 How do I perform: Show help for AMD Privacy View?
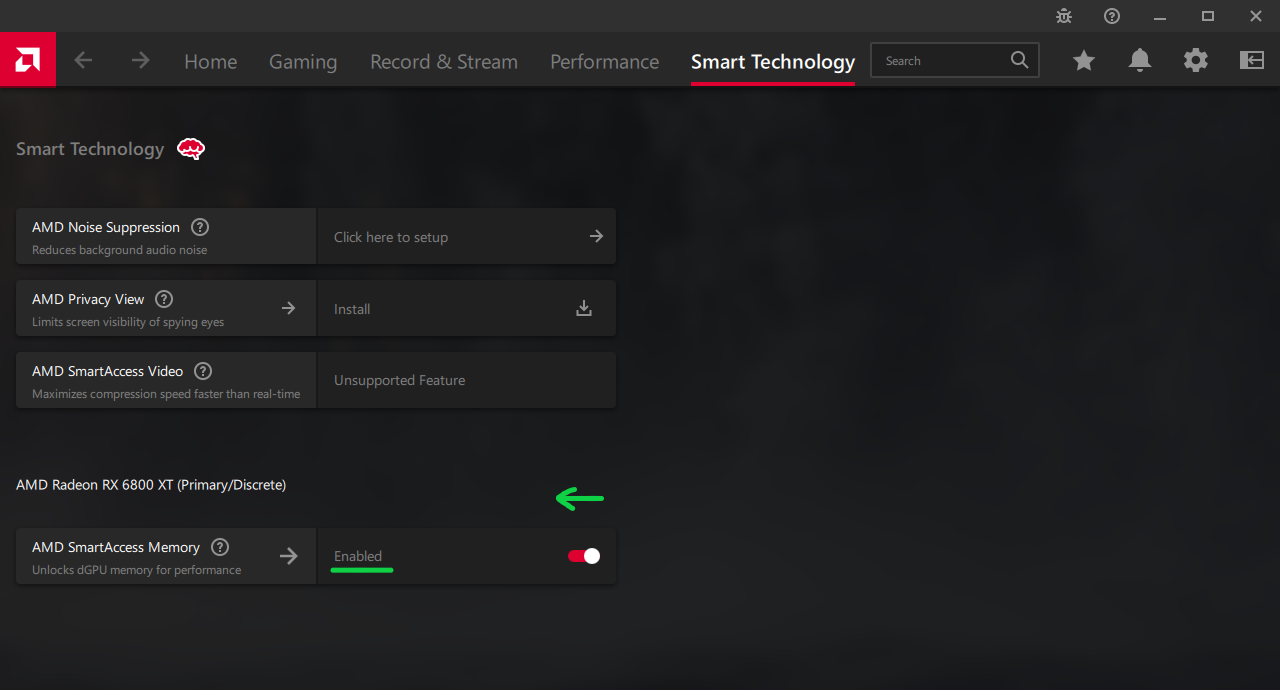164,299
